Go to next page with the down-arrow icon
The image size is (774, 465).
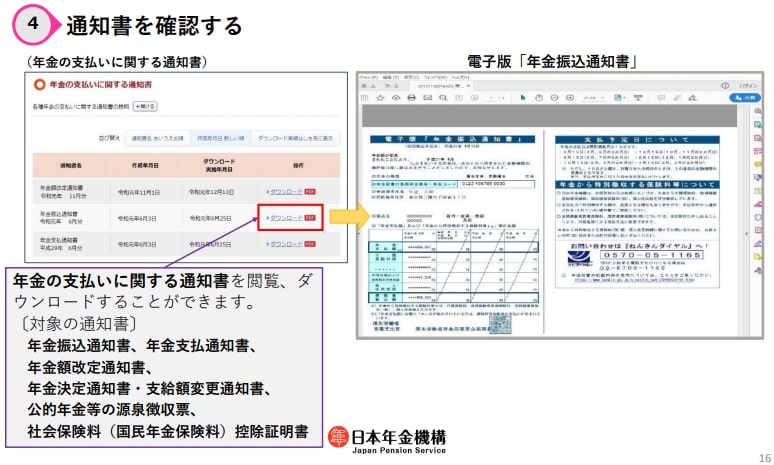[x=475, y=98]
